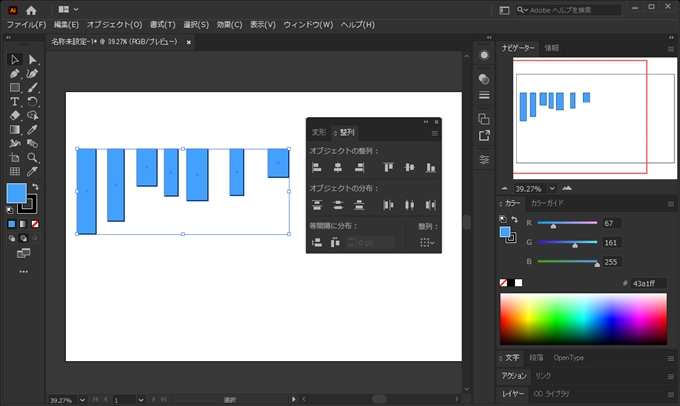This screenshot has height=406, width=680.
Task: Click the Adobe help search field
Action: pos(569,10)
